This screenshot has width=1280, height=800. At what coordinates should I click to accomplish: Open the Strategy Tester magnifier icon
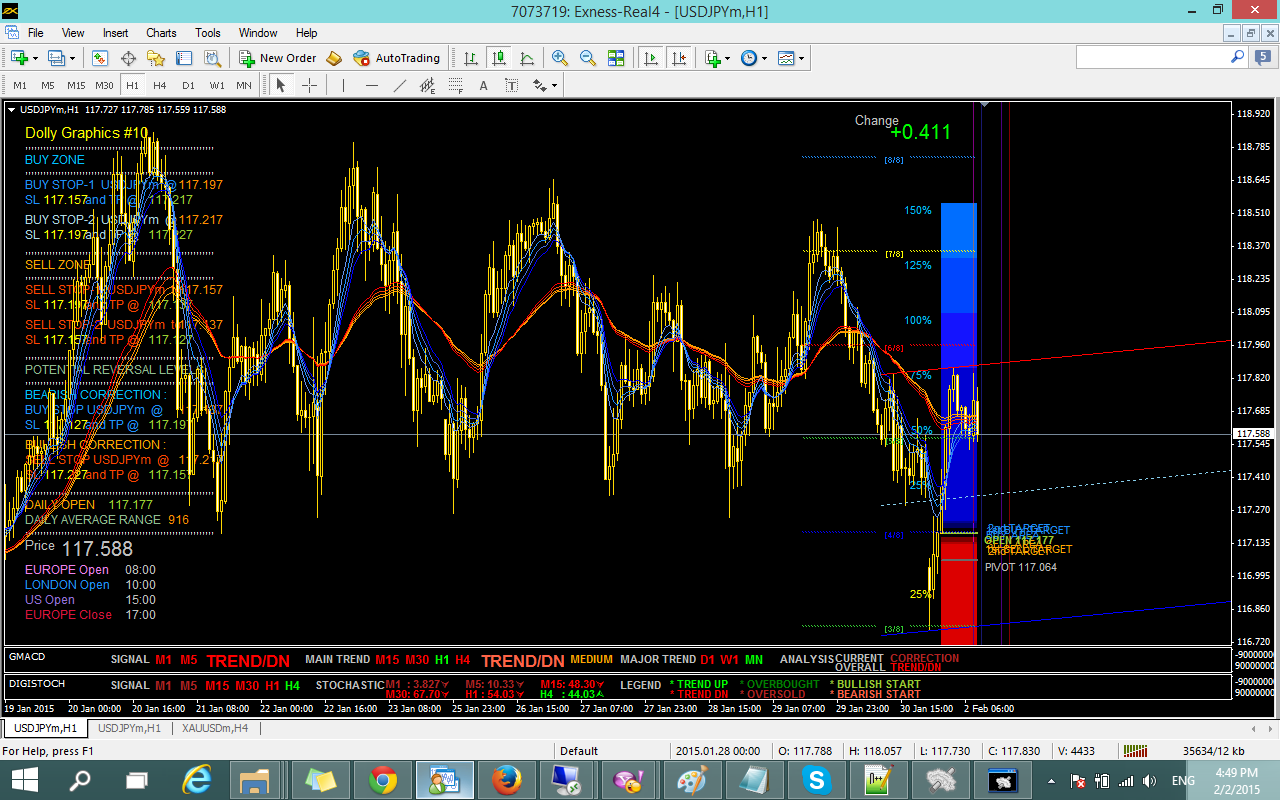point(212,58)
